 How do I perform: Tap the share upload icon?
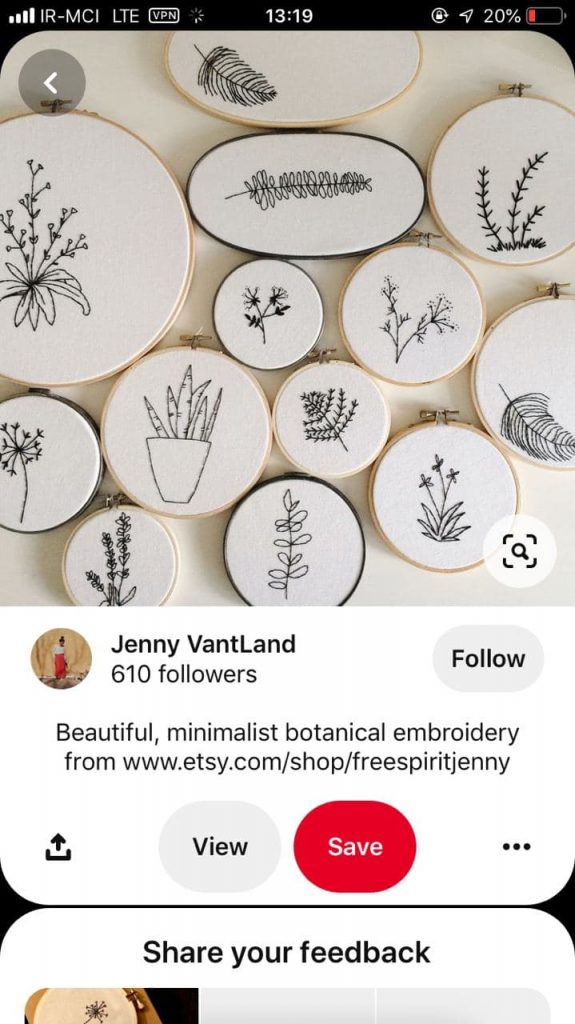pos(58,846)
